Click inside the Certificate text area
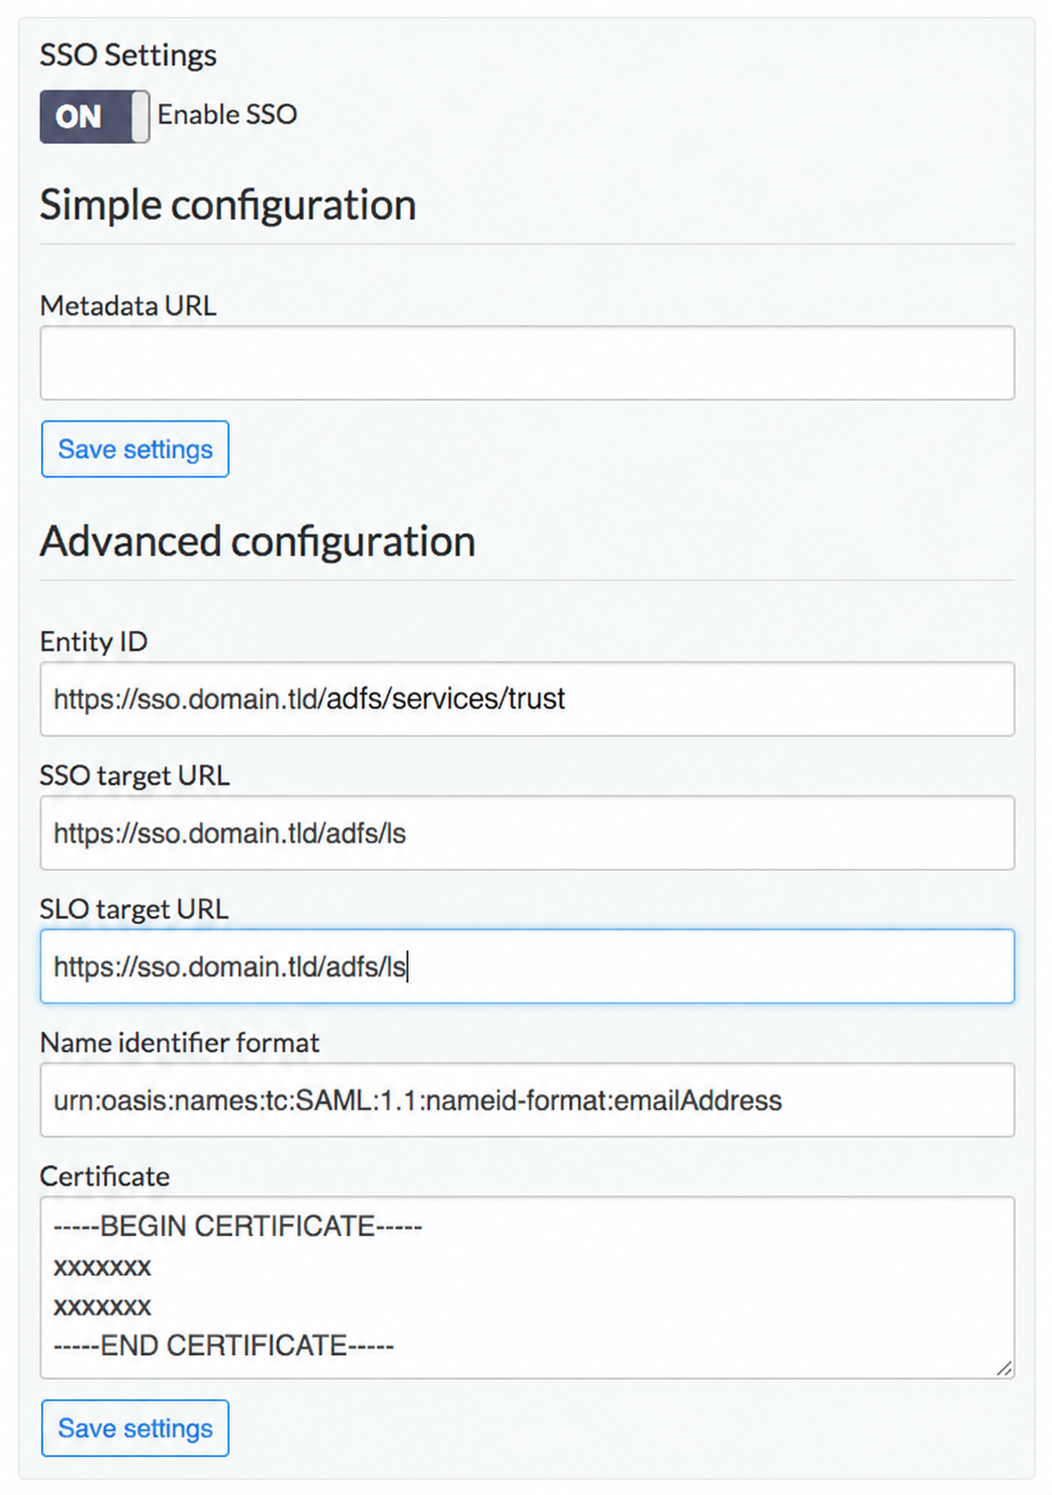 pos(527,1288)
